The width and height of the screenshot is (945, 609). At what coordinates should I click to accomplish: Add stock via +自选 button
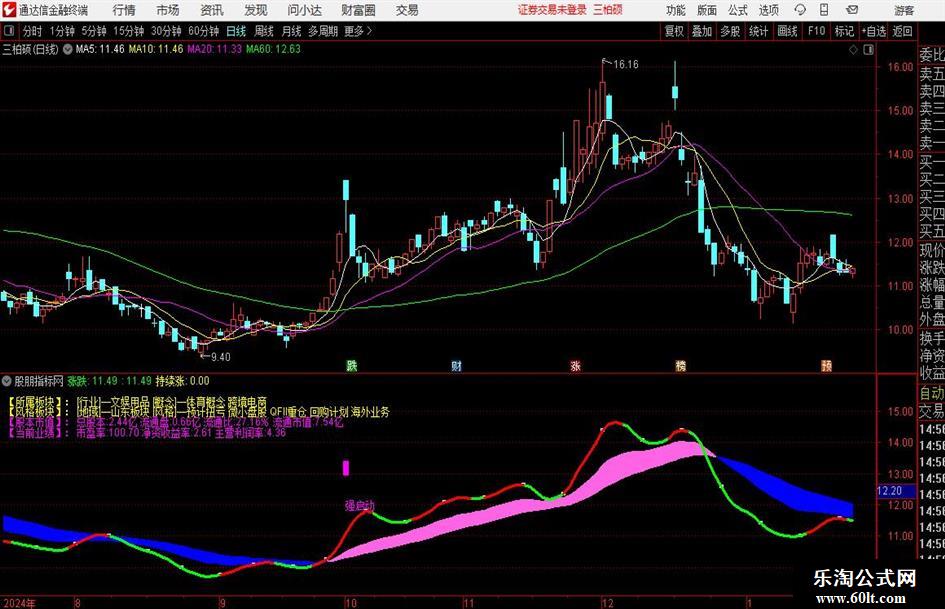click(x=873, y=31)
